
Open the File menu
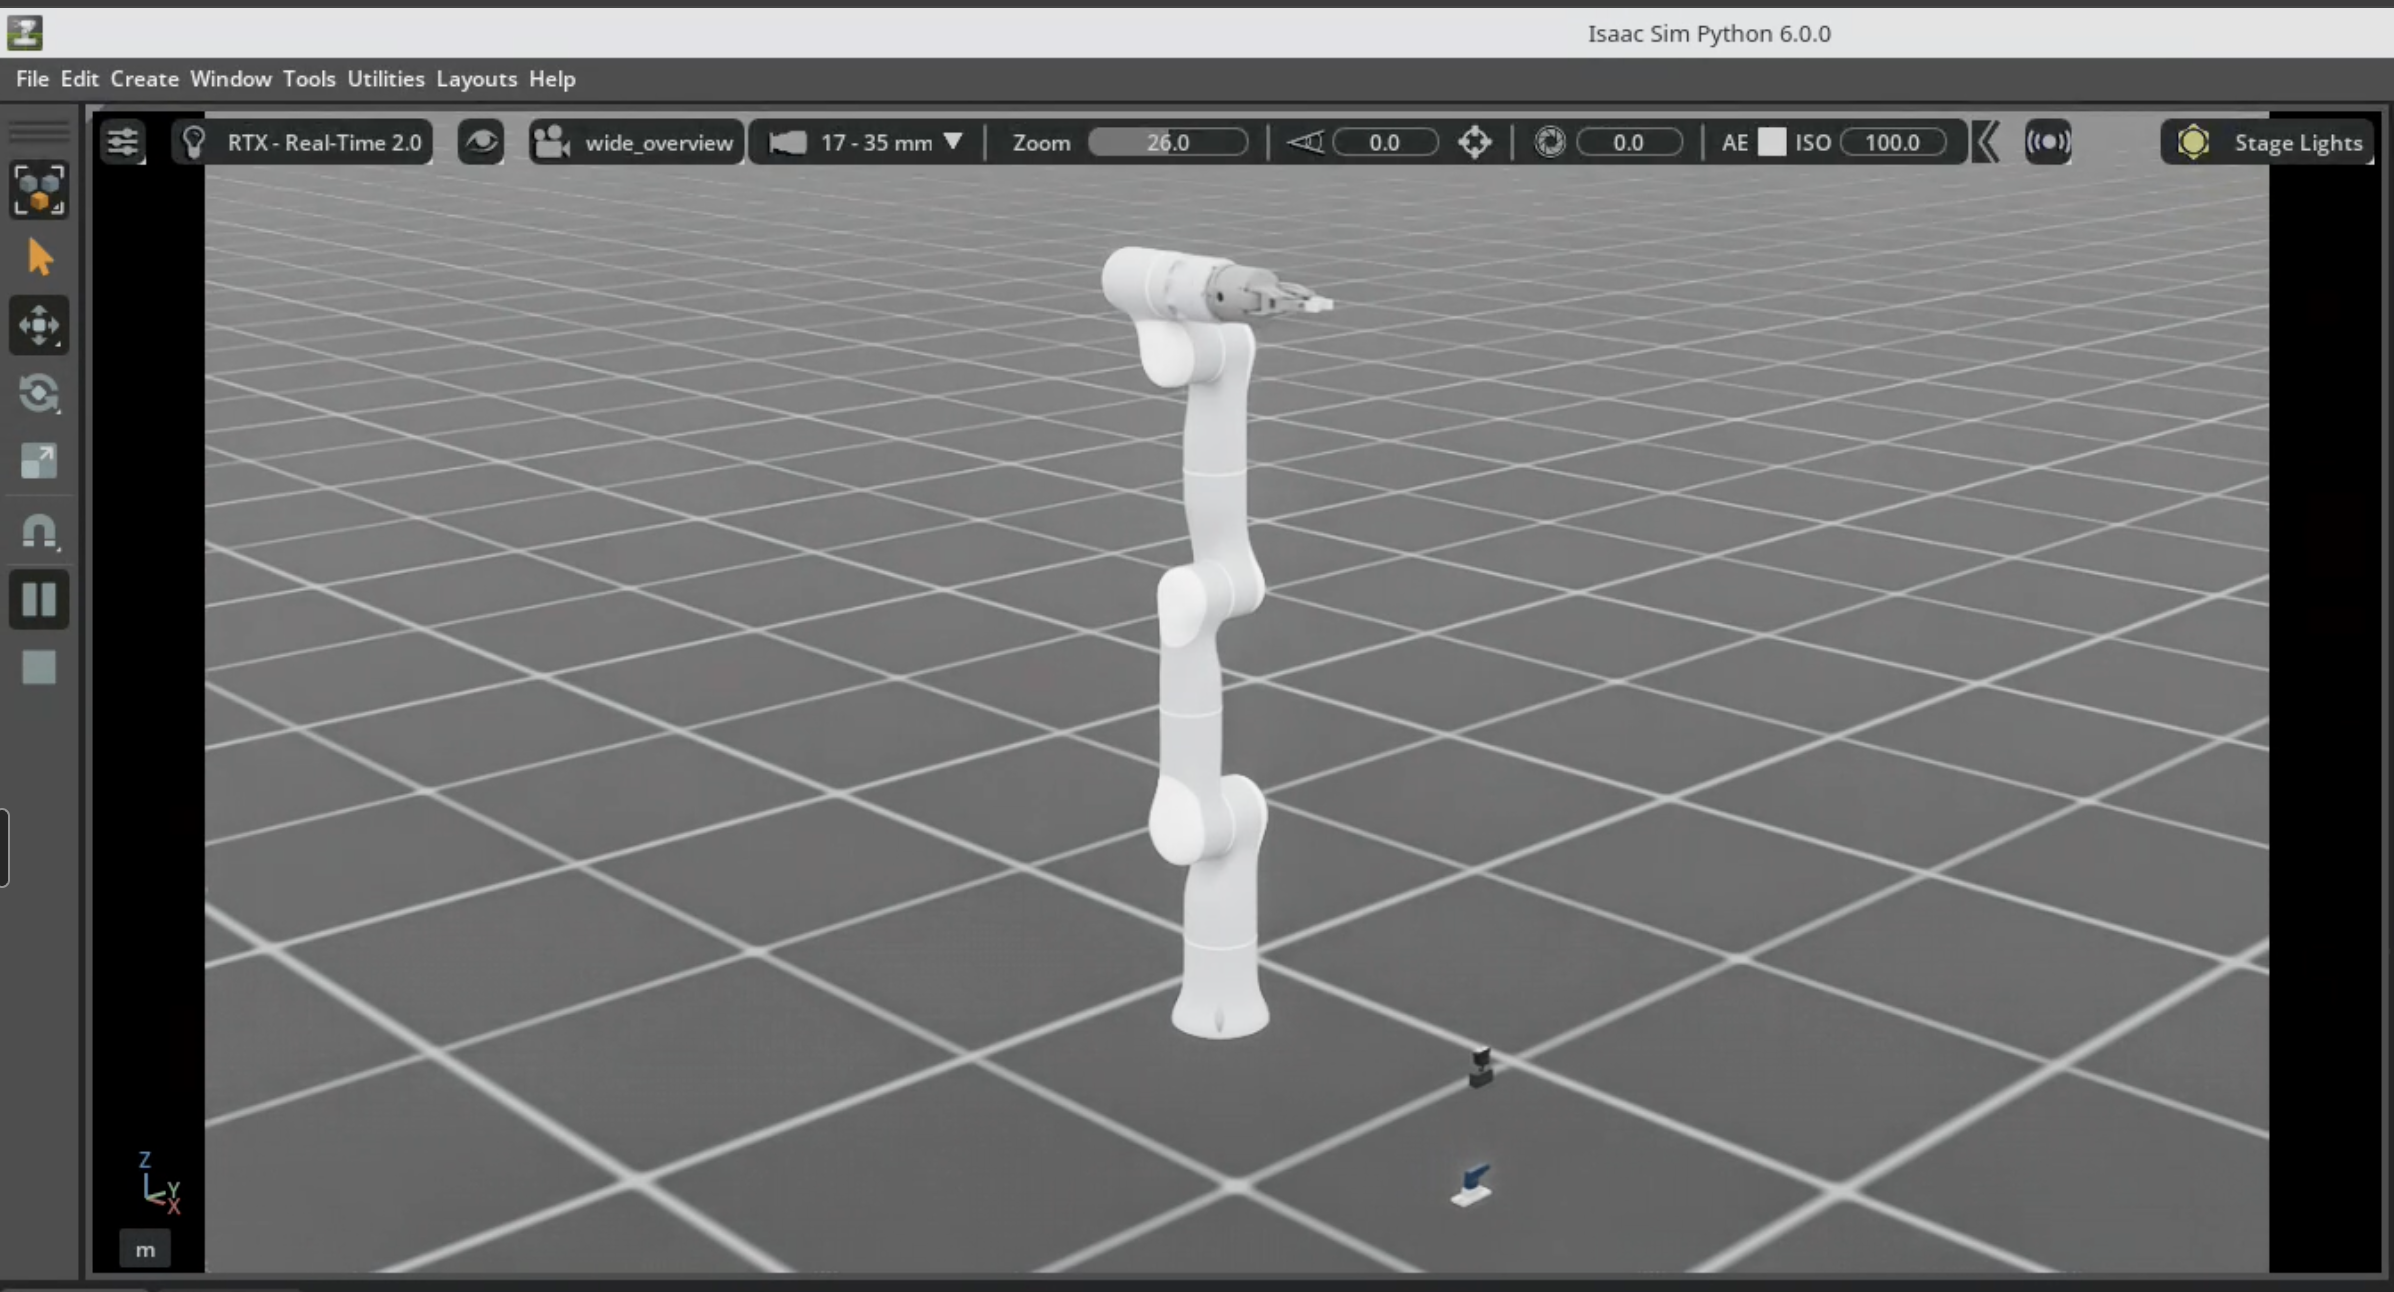point(32,78)
